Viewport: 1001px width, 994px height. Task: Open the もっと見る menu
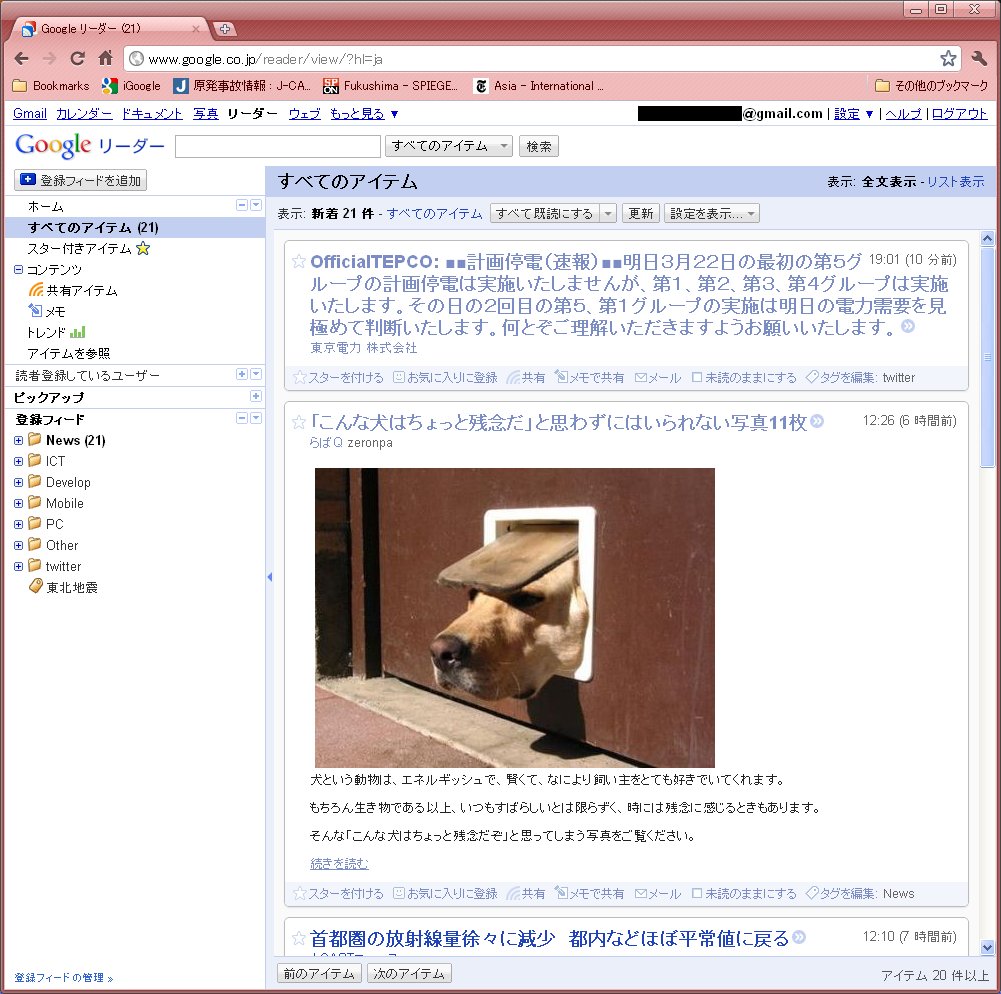(364, 114)
